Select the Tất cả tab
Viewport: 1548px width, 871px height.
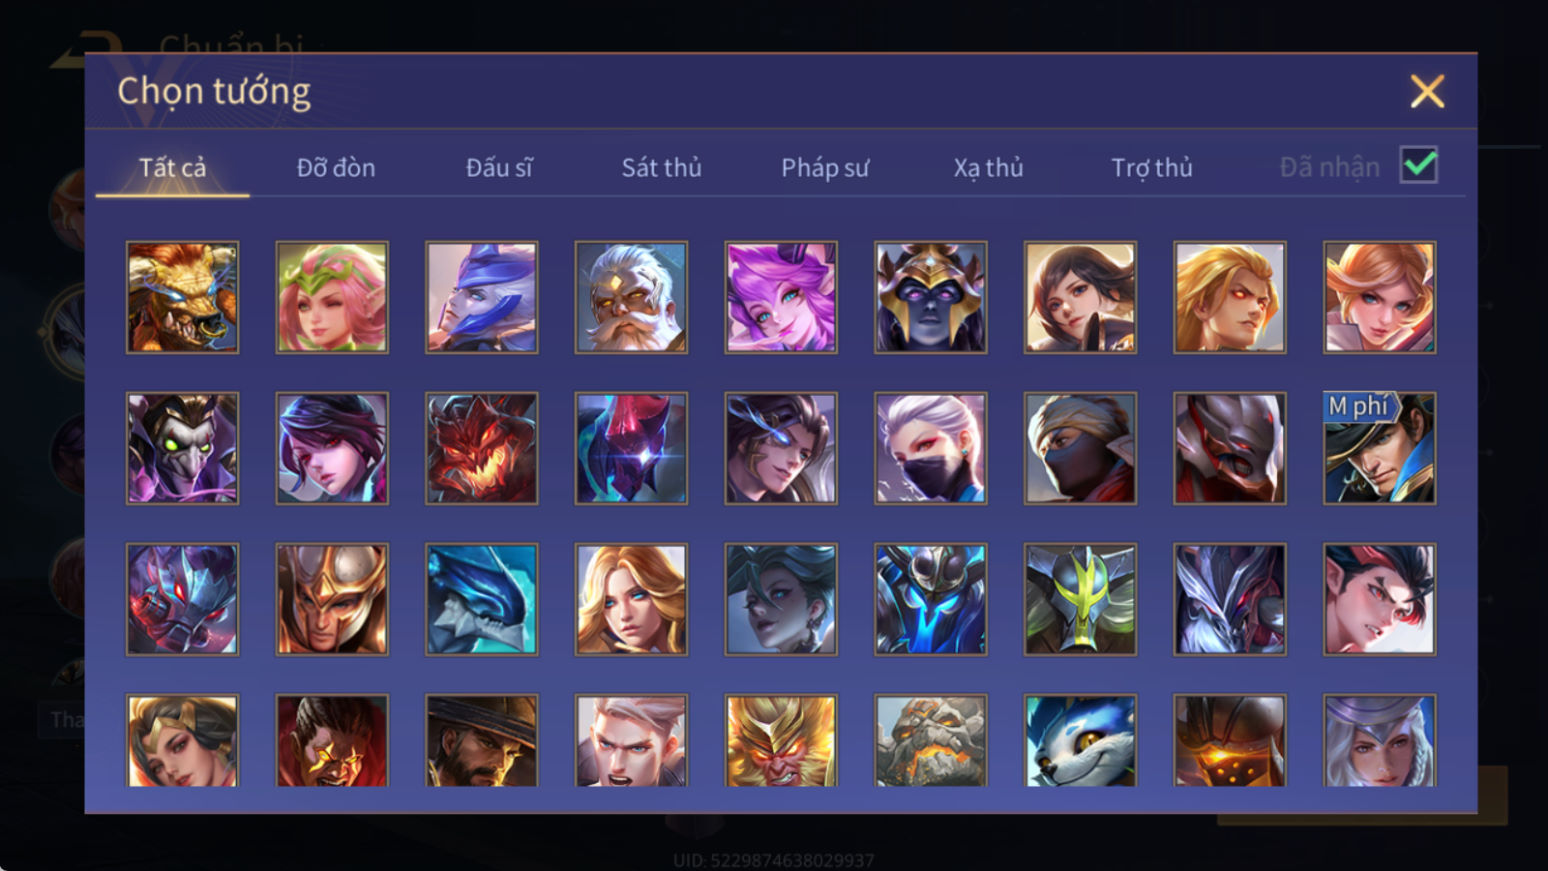172,167
